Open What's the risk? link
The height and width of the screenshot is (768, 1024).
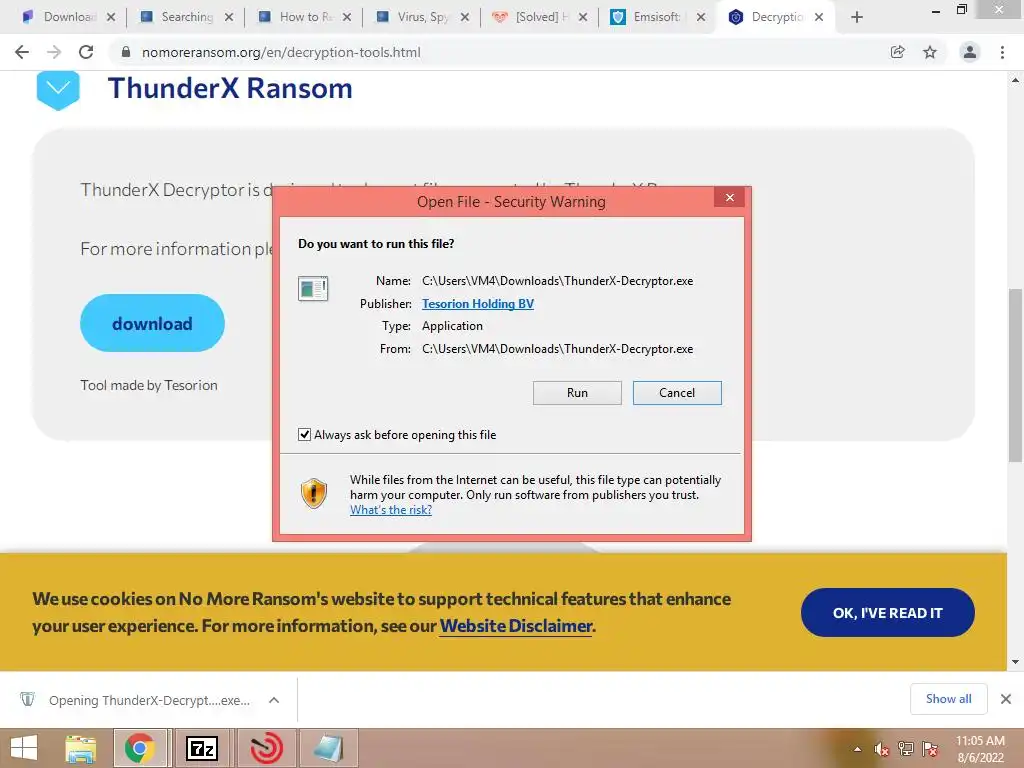[391, 510]
